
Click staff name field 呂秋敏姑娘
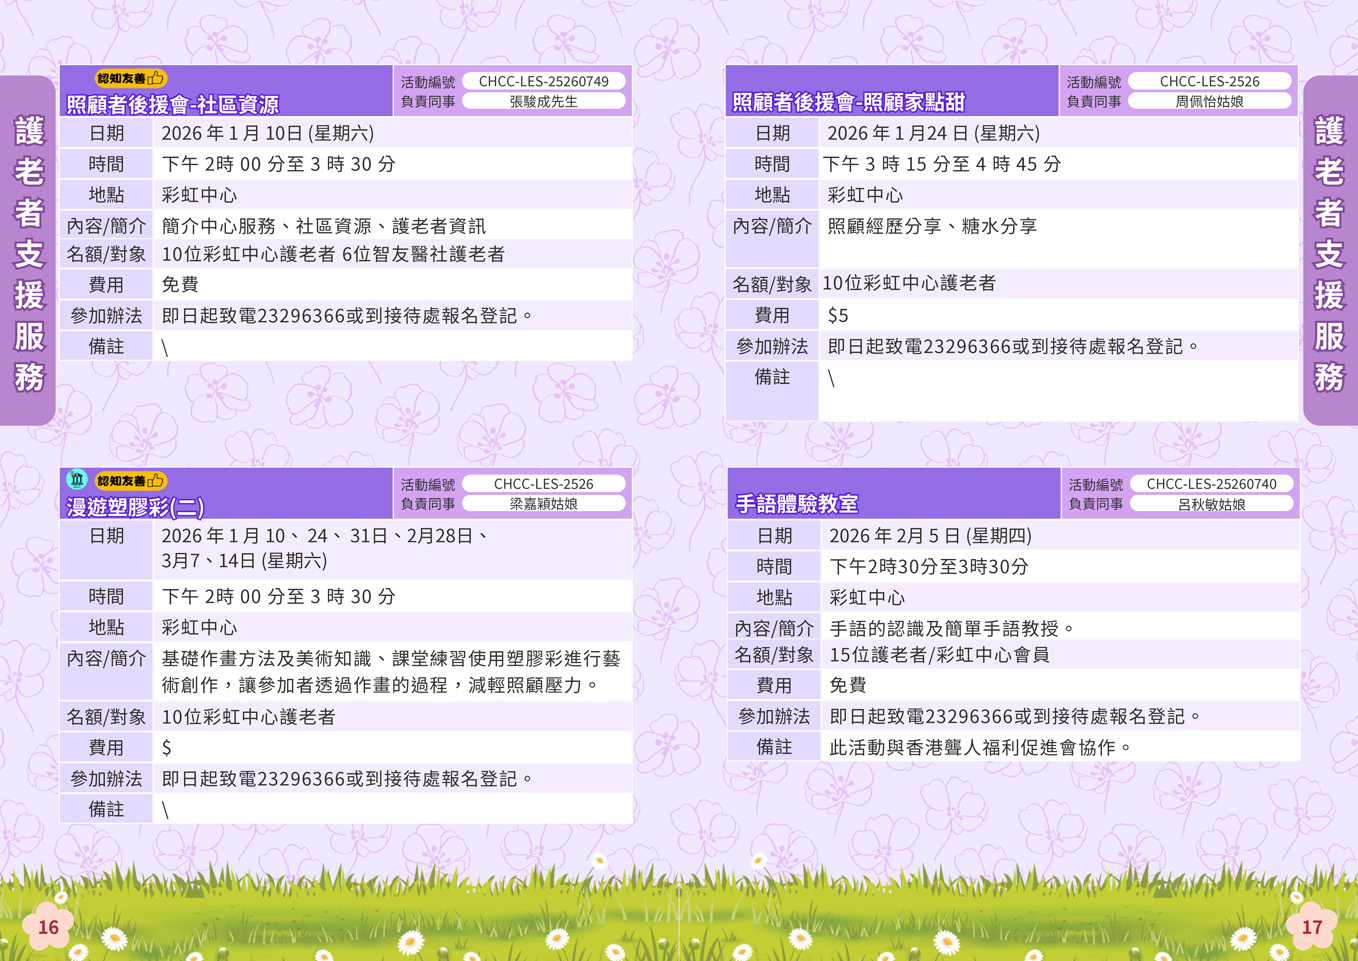[1211, 504]
